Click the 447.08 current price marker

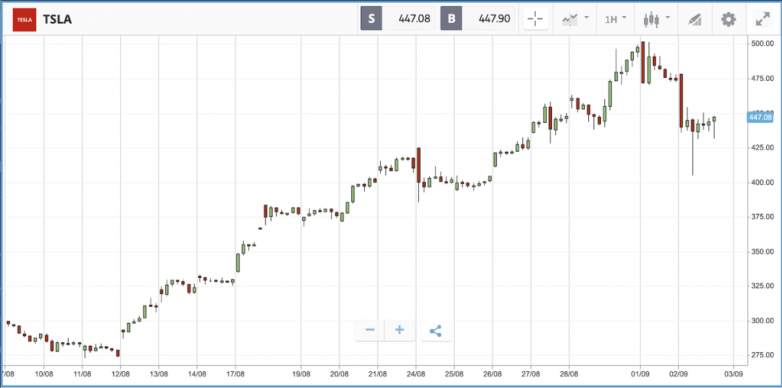tap(759, 117)
